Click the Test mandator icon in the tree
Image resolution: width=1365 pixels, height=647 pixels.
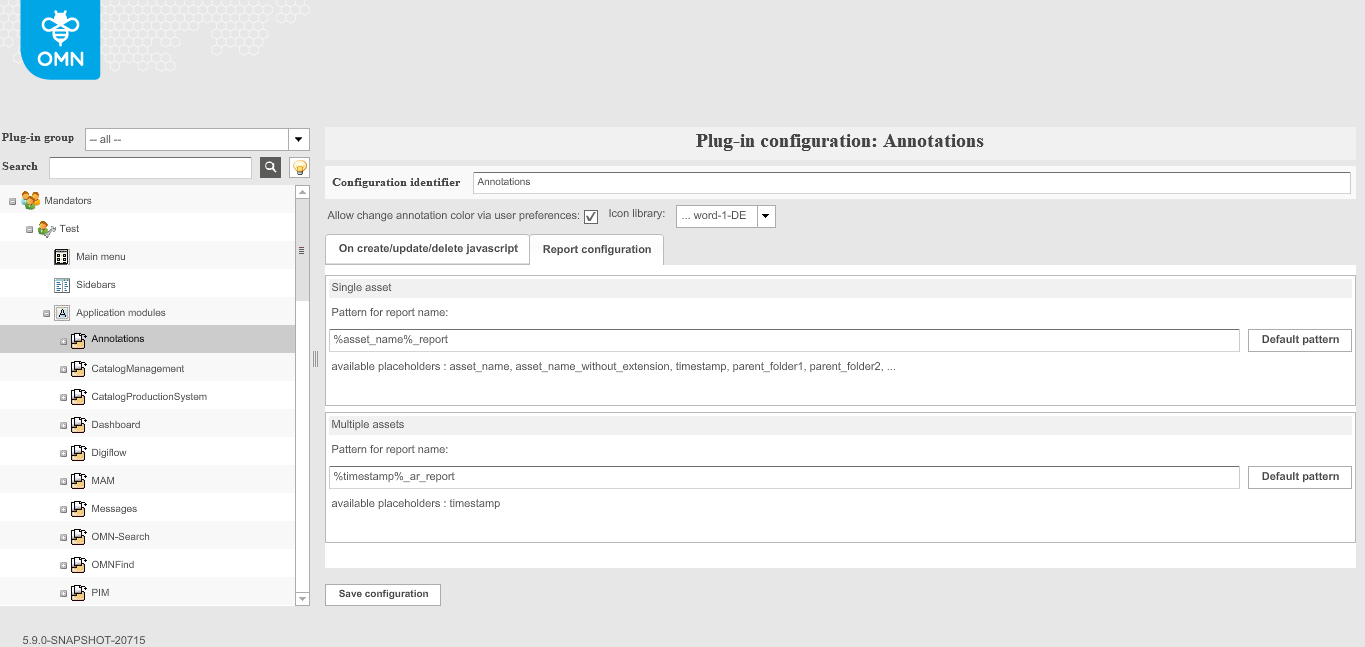46,228
